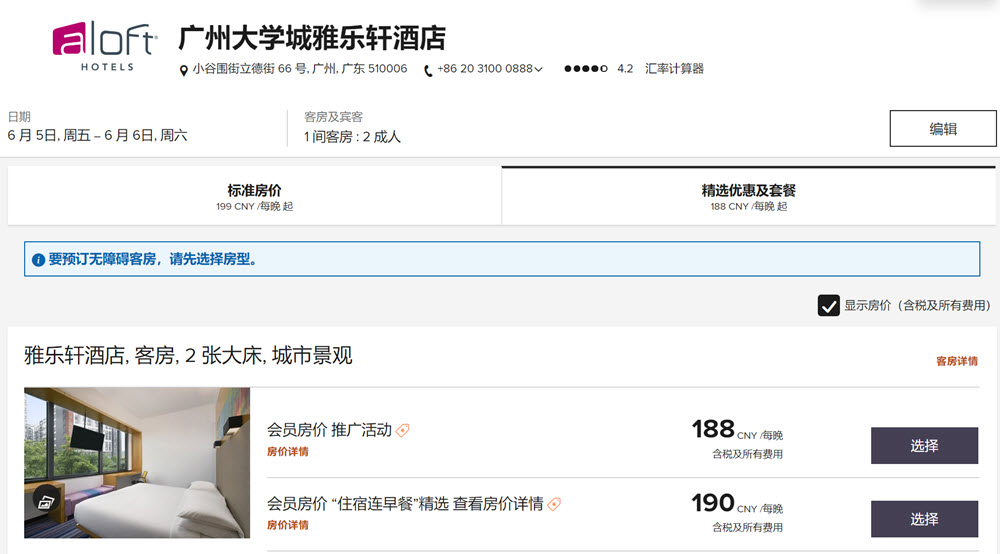The width and height of the screenshot is (1000, 554).
Task: Click the phone icon beside hotel number
Action: (428, 70)
